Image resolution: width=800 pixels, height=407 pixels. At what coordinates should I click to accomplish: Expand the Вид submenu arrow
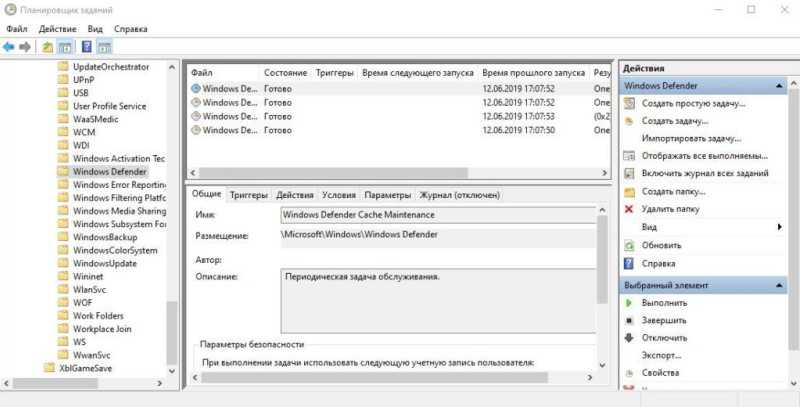coord(780,227)
